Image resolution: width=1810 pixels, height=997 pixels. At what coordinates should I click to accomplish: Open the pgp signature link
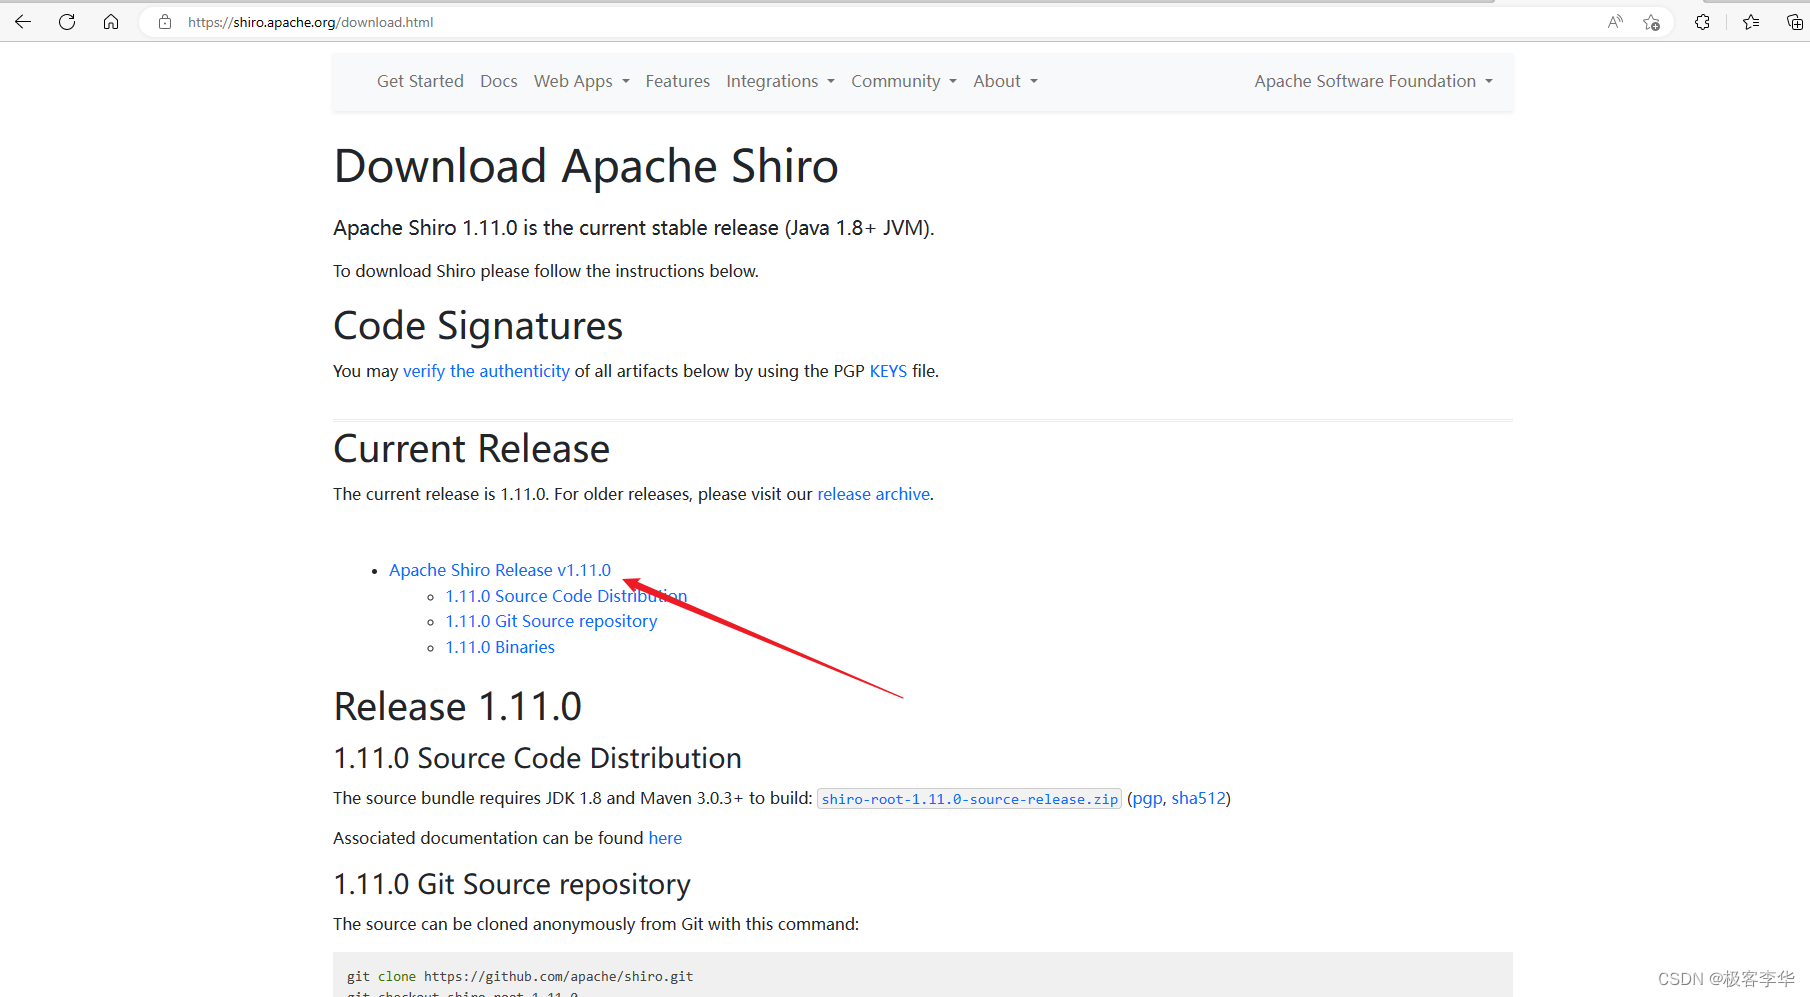tap(1148, 798)
